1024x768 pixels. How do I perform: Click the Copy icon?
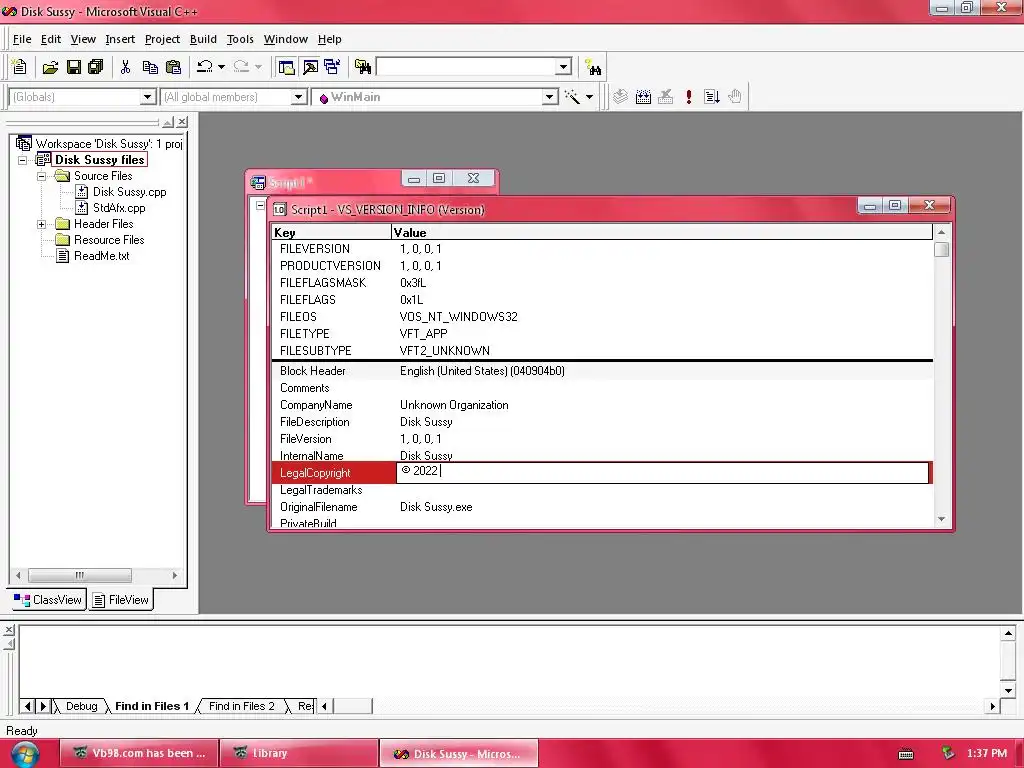150,67
